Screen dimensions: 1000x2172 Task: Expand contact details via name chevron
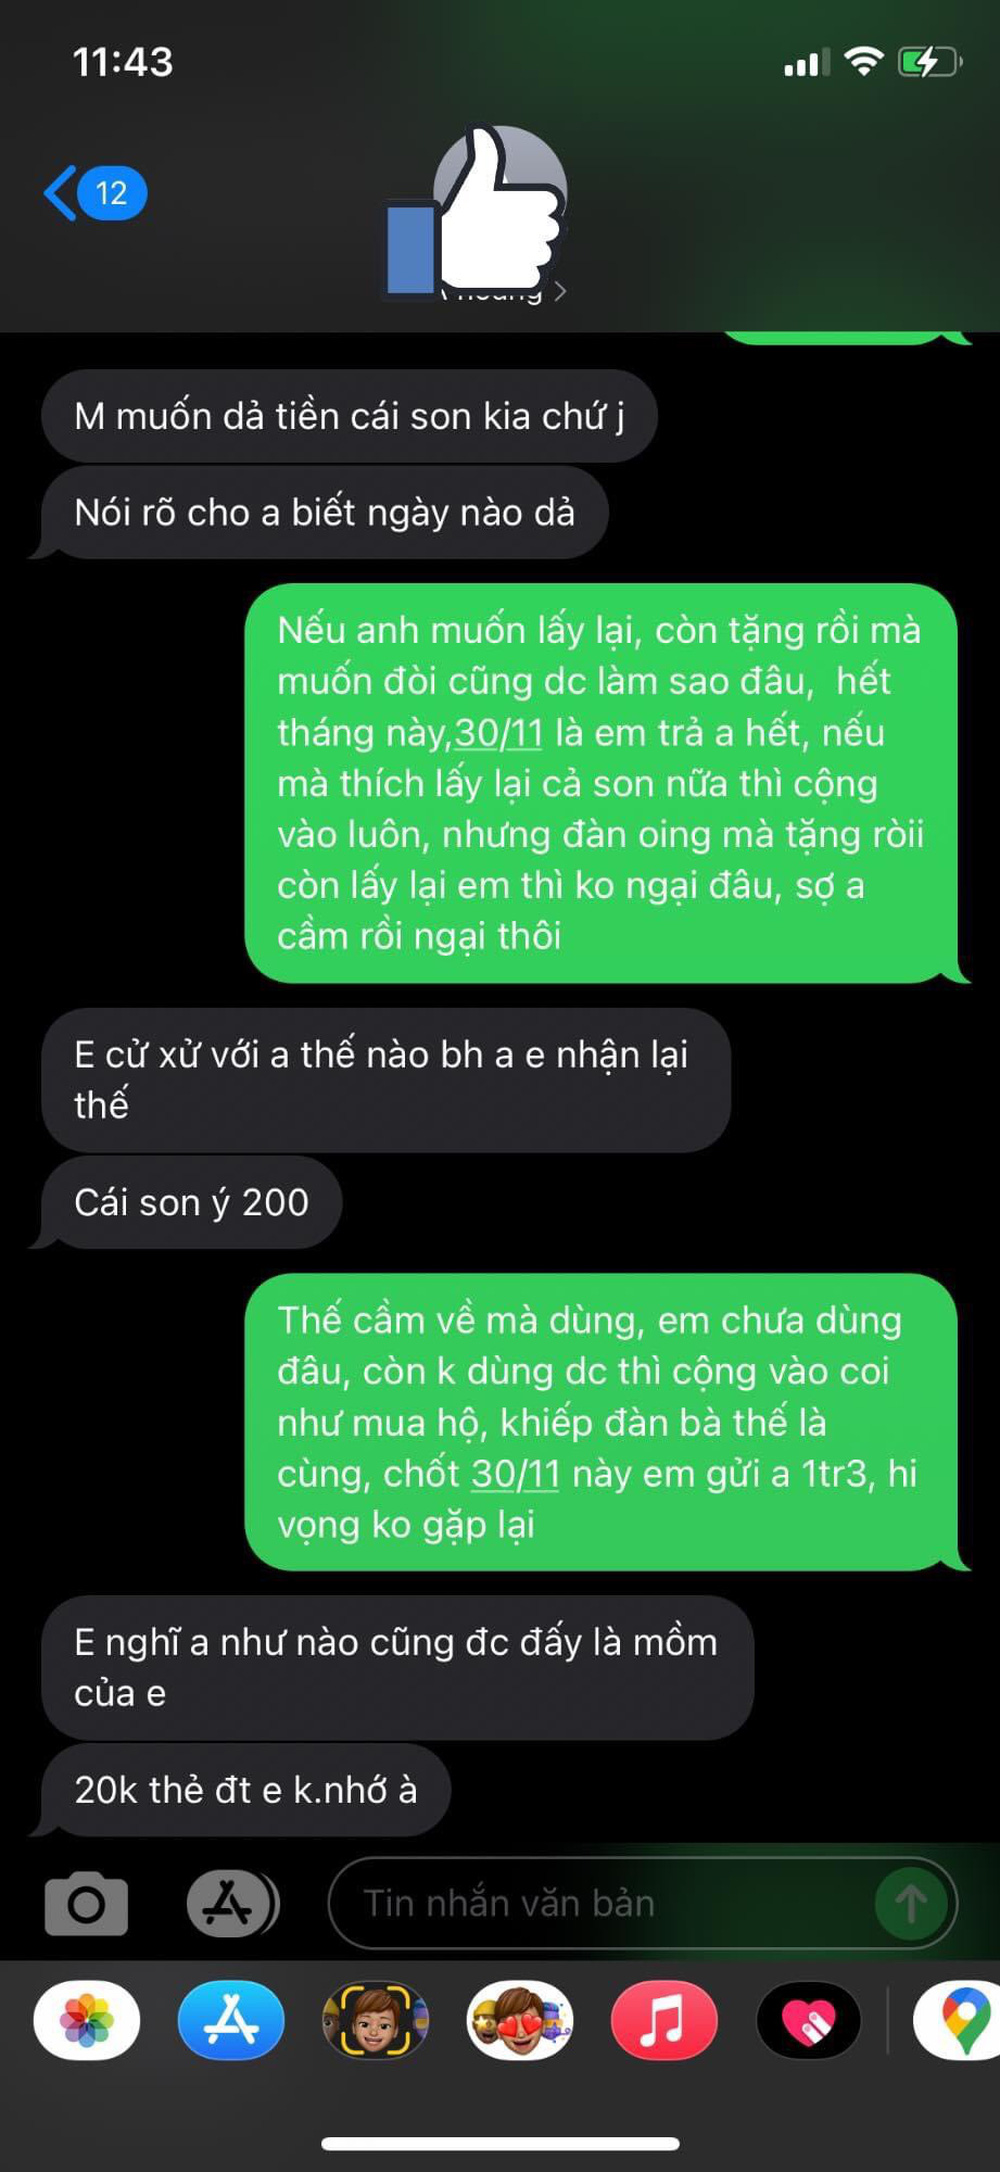(560, 291)
